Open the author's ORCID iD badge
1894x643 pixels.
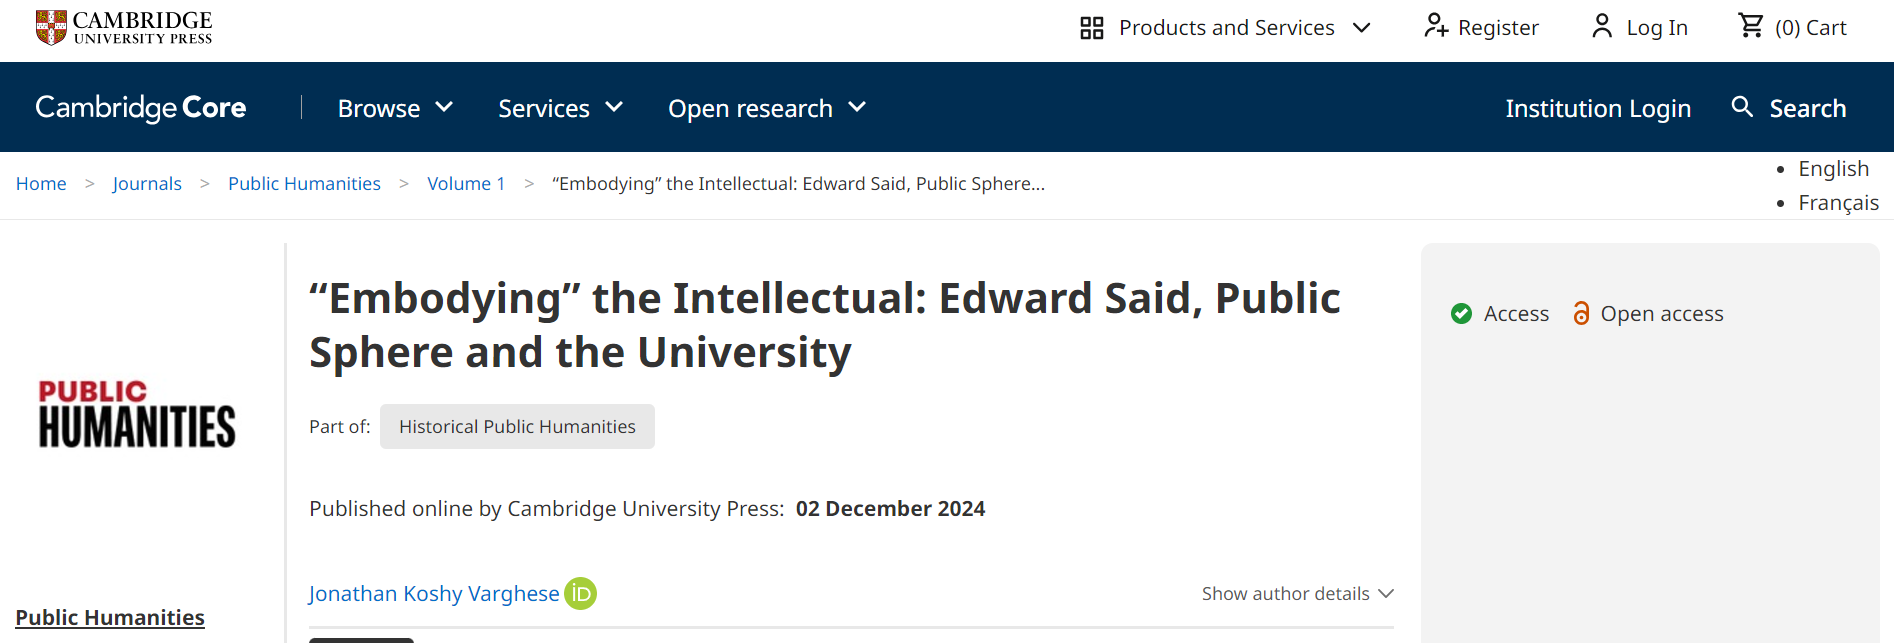(580, 594)
